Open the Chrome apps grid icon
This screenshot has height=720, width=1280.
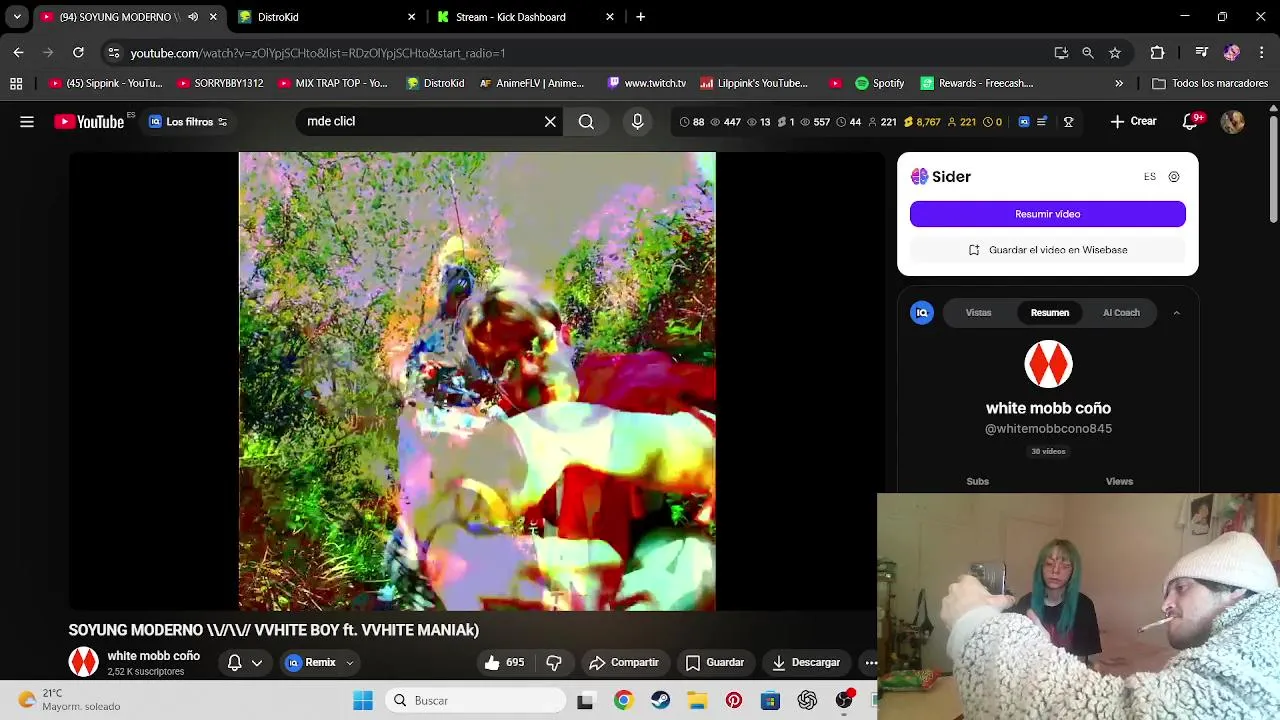click(16, 84)
